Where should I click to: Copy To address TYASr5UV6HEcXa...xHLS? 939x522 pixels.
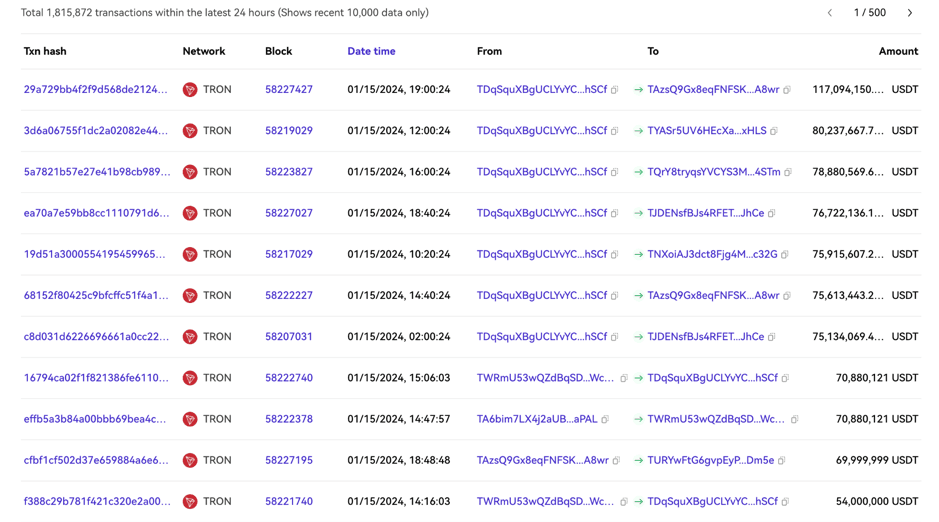[x=774, y=131]
